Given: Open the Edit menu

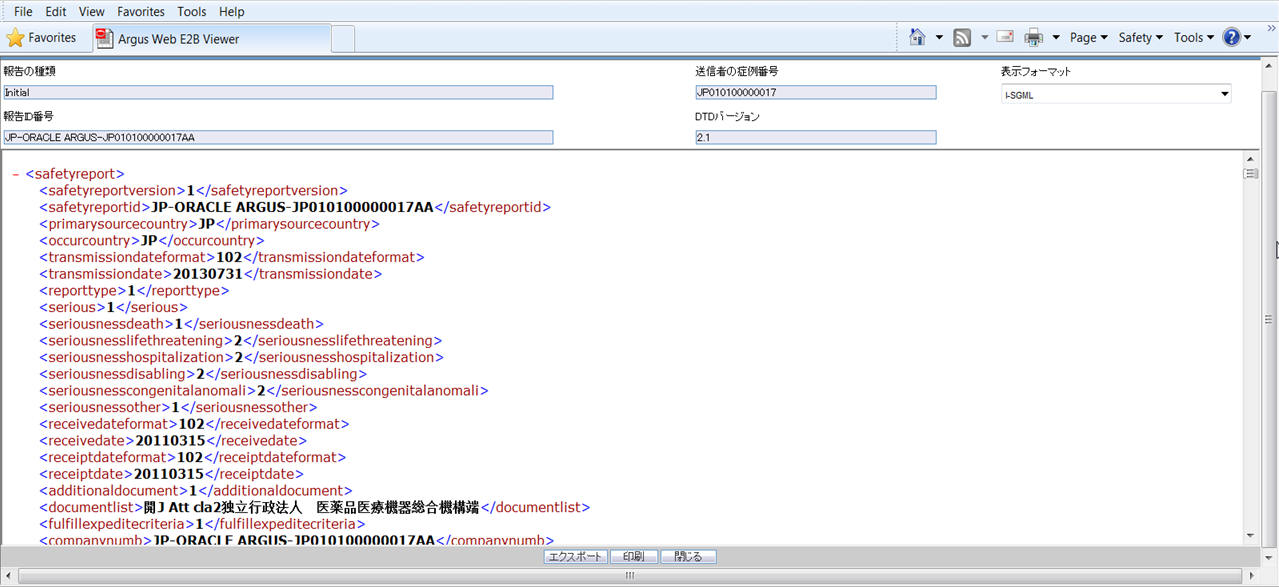Looking at the screenshot, I should click(x=56, y=11).
